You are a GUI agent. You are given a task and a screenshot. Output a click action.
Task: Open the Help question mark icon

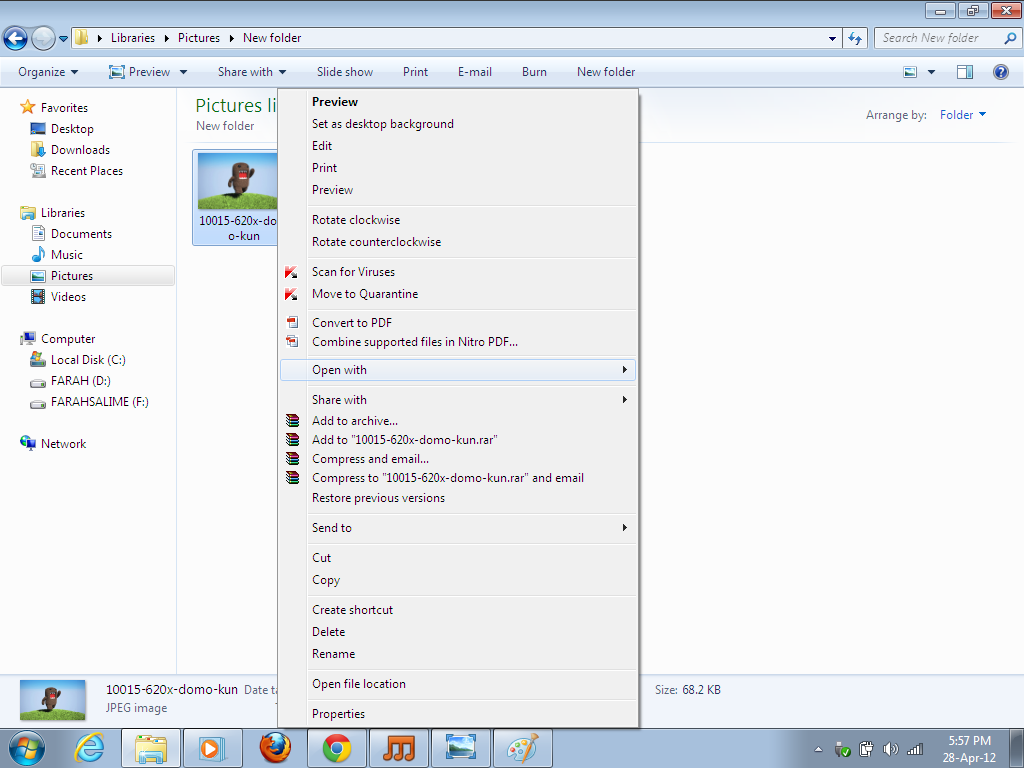(1000, 72)
